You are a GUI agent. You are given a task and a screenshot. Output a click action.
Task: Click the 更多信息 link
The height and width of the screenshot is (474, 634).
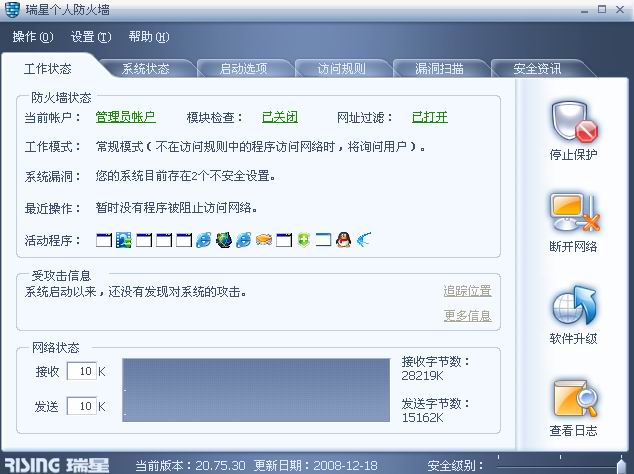click(467, 315)
